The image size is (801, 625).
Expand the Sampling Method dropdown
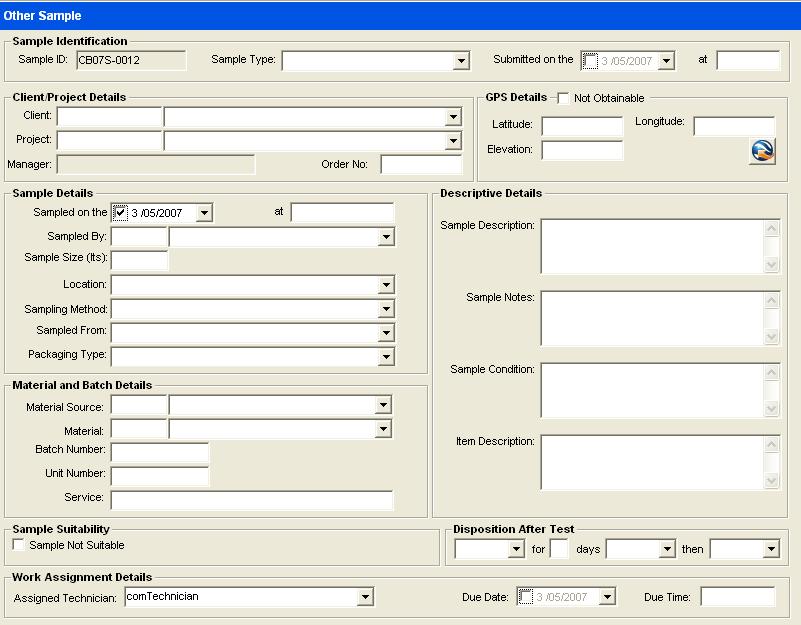tap(386, 309)
